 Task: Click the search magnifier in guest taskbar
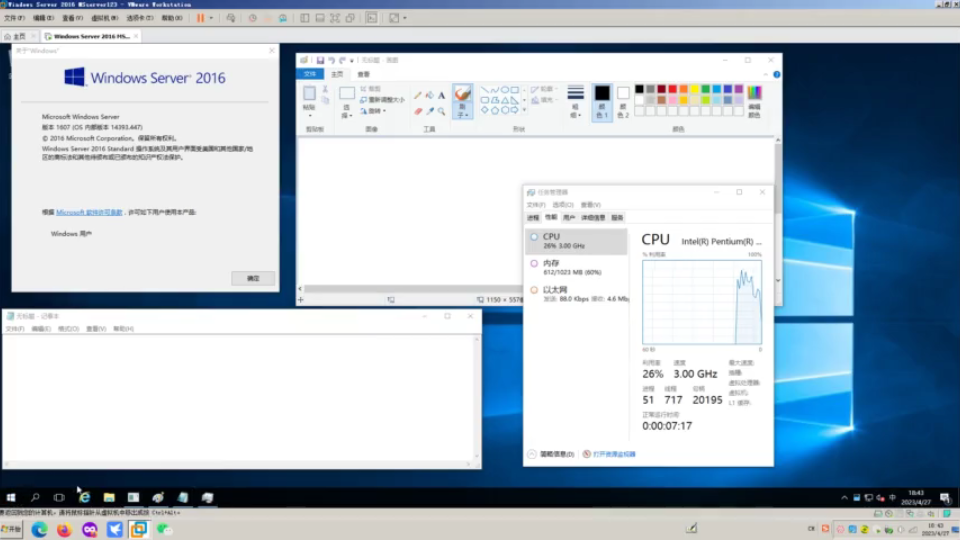35,497
